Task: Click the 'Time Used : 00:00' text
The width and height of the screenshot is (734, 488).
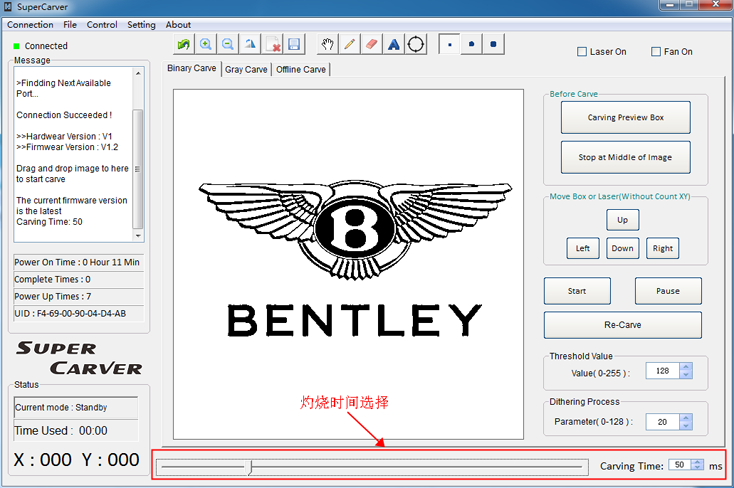Action: pyautogui.click(x=61, y=431)
